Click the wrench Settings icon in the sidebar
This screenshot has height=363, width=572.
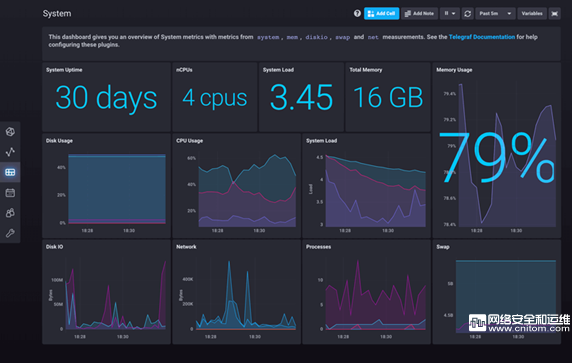10,233
